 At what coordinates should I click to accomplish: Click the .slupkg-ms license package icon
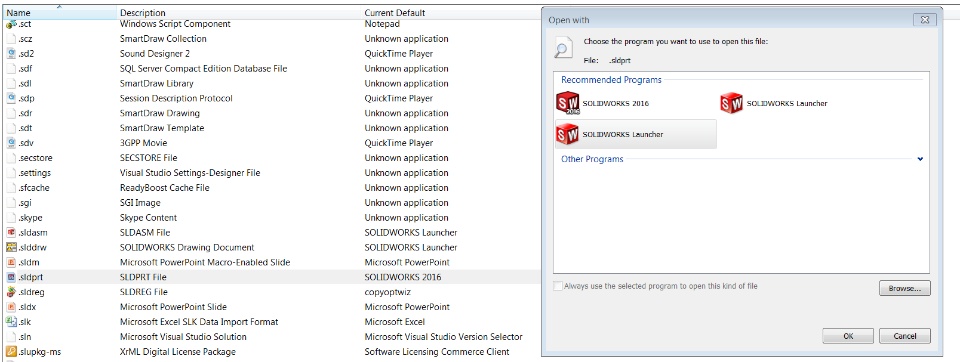click(11, 352)
